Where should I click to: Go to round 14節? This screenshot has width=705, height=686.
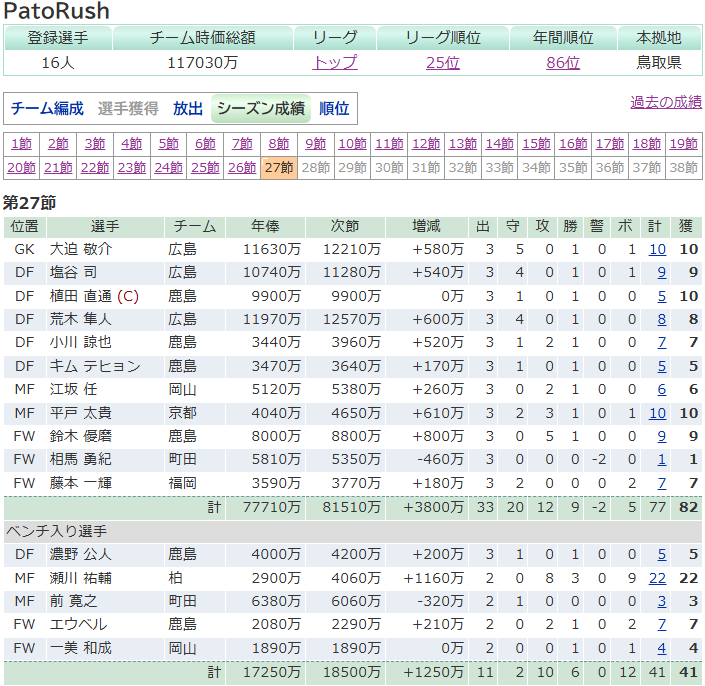click(500, 144)
